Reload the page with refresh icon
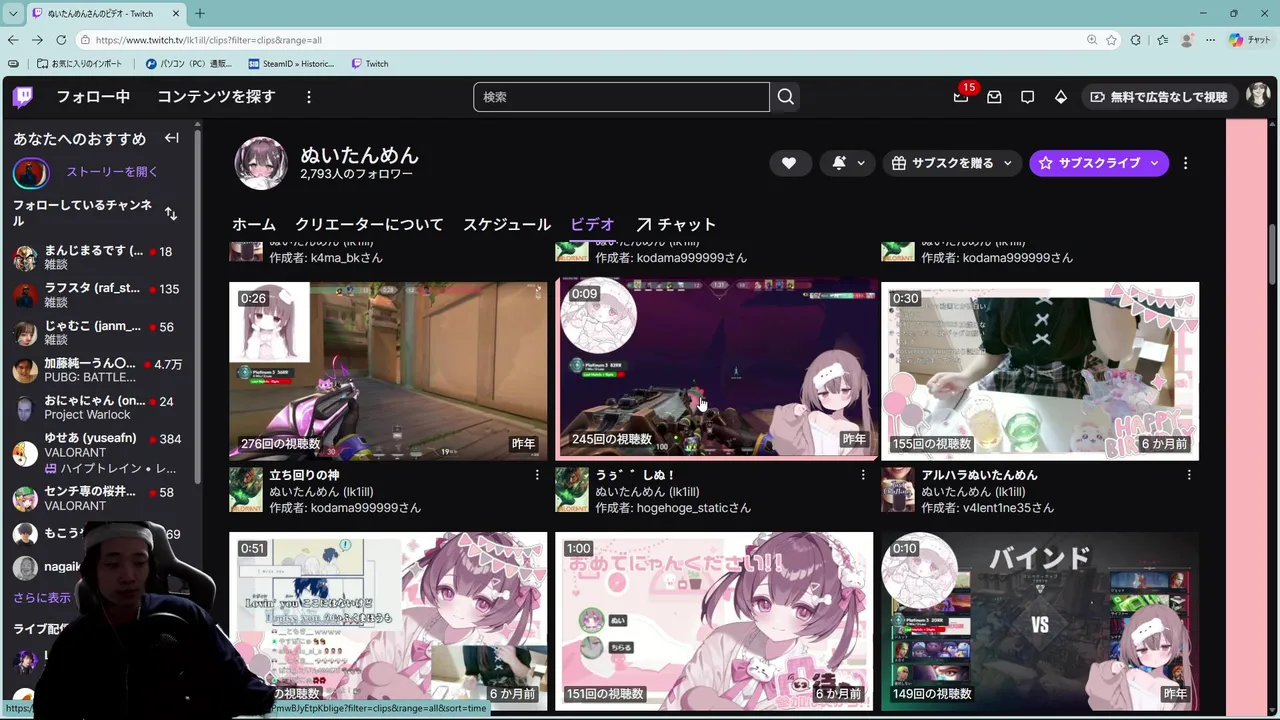Viewport: 1280px width, 720px height. (x=61, y=40)
